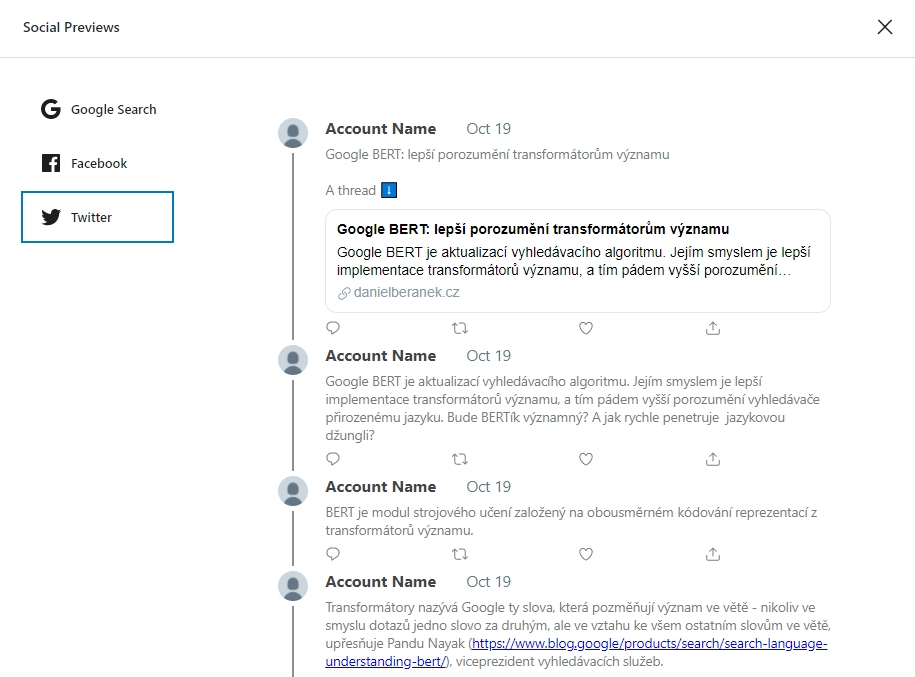Click like heart under third tweet

[x=586, y=554]
